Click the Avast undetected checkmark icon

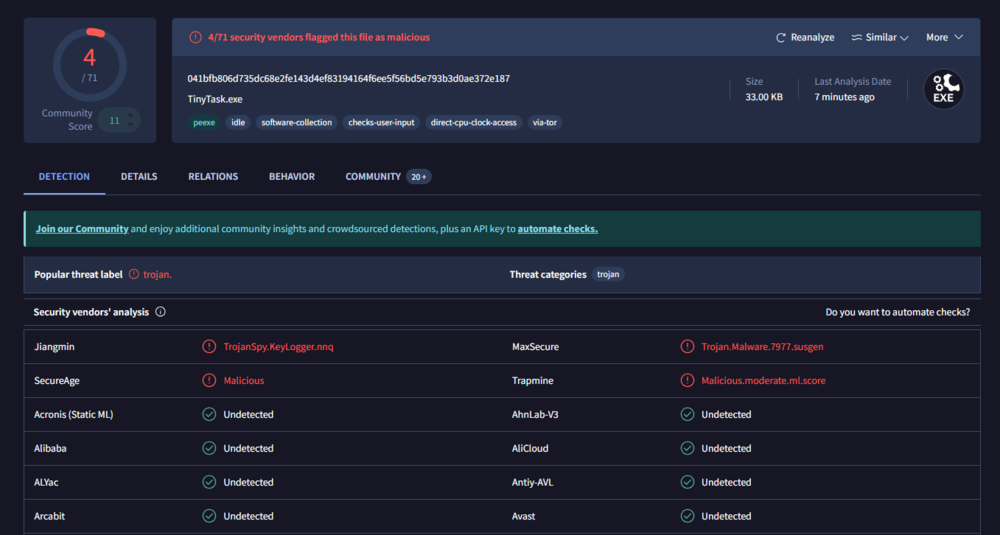pyautogui.click(x=687, y=516)
